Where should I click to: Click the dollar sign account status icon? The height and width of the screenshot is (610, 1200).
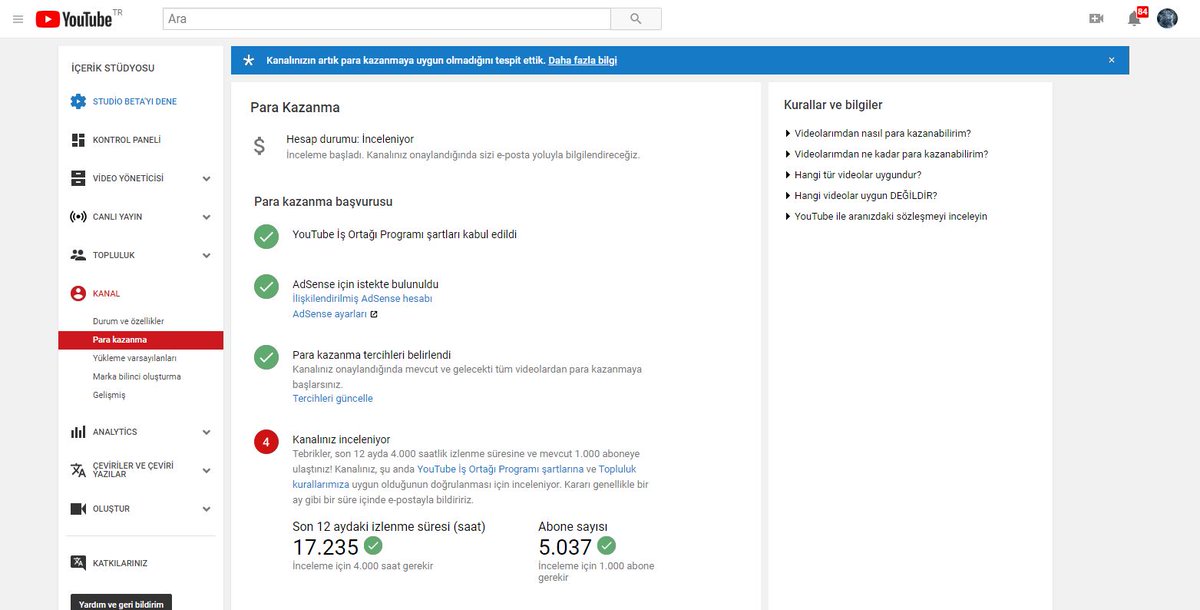point(259,146)
